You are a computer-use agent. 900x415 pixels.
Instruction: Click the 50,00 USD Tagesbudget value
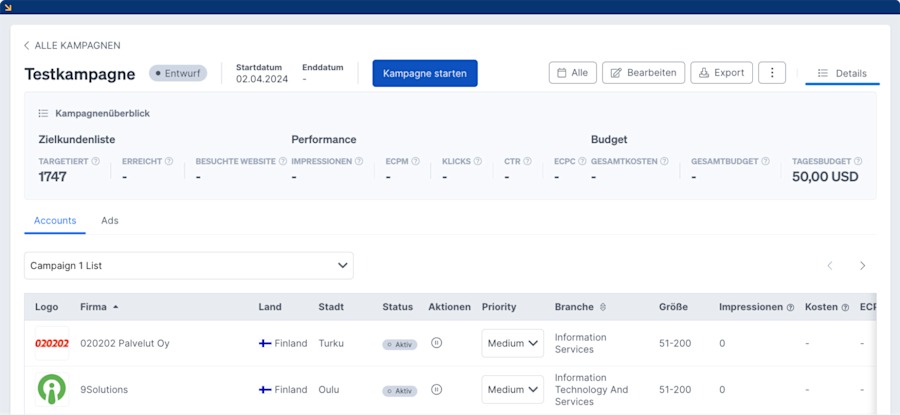(x=825, y=177)
